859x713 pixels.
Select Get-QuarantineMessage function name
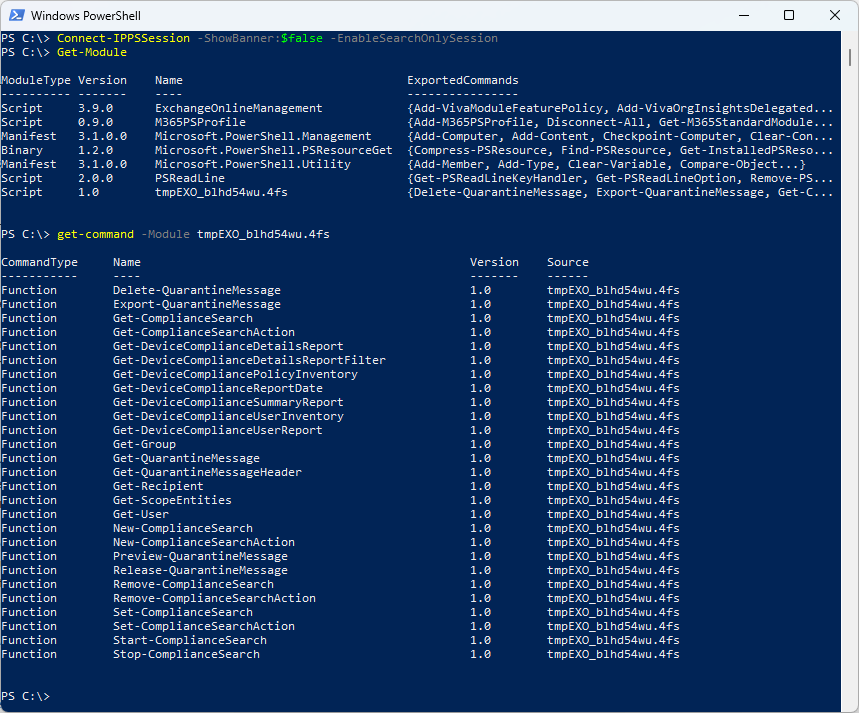(186, 458)
